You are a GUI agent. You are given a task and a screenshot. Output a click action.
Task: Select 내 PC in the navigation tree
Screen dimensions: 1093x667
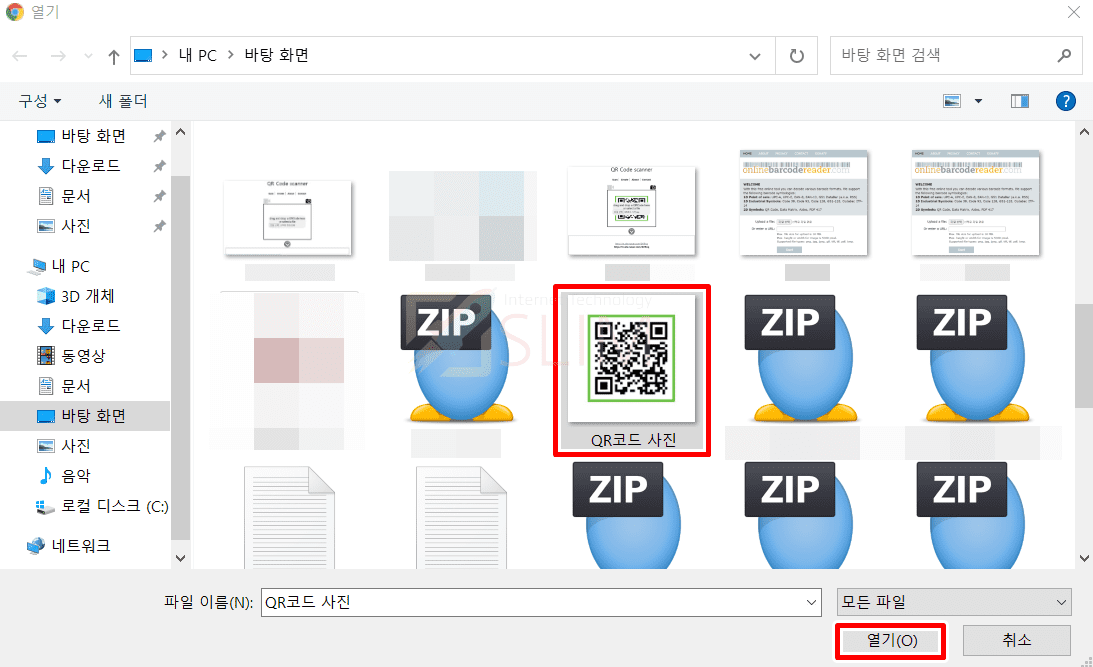point(70,266)
